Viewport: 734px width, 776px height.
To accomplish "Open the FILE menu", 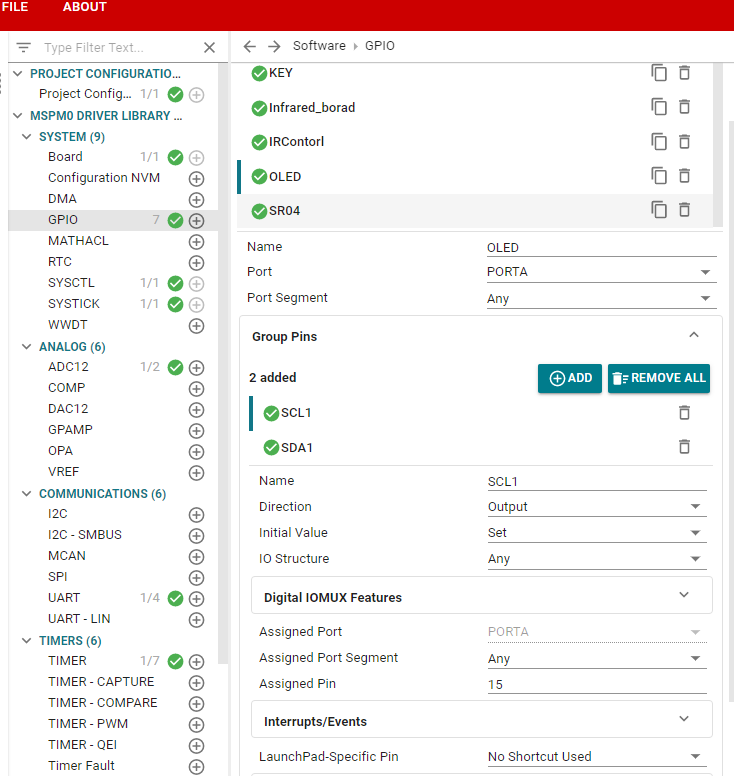I will [15, 7].
